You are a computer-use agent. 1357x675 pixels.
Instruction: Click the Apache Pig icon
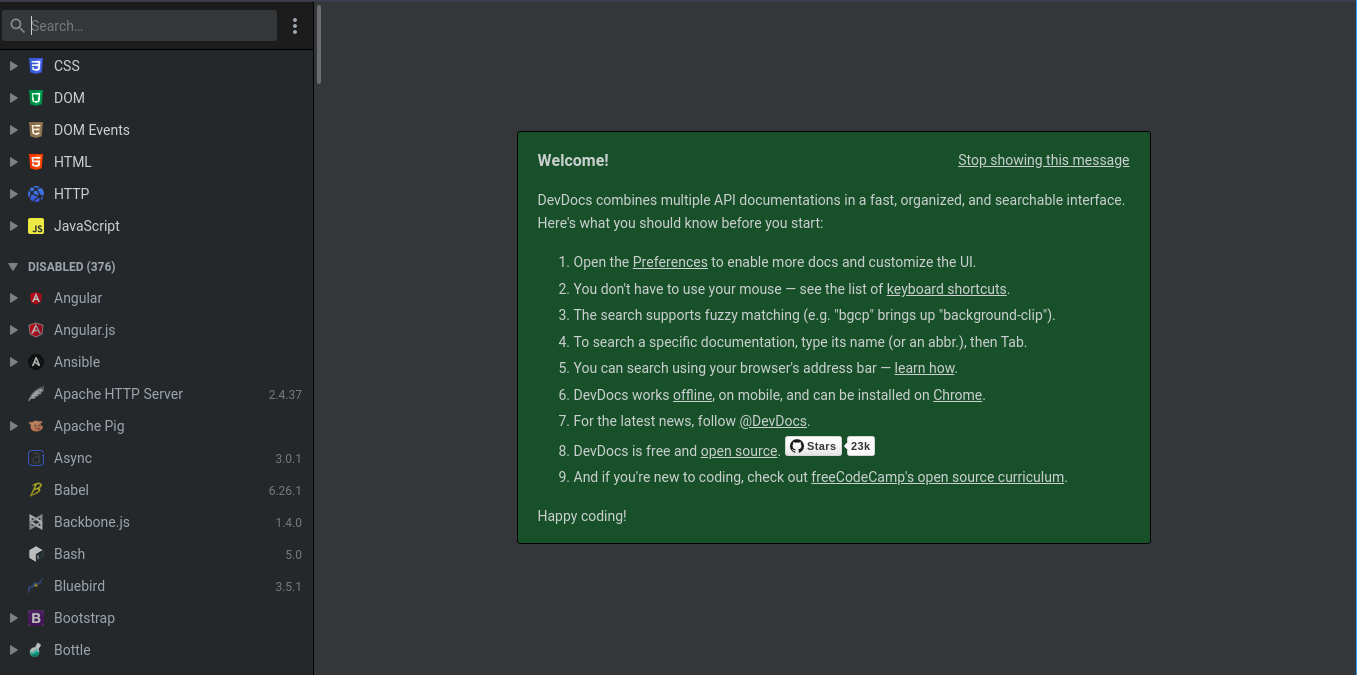click(36, 426)
